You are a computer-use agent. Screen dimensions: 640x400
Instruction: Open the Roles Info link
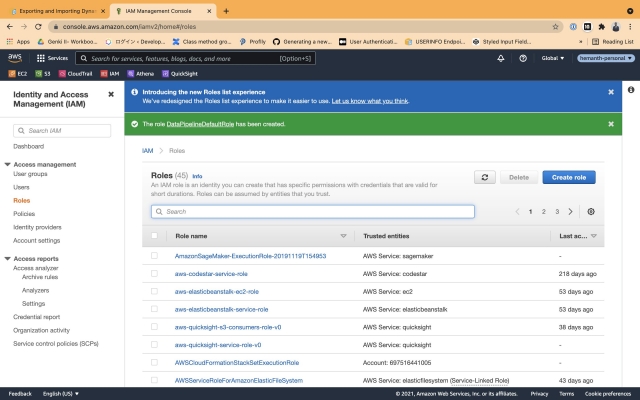click(x=197, y=176)
